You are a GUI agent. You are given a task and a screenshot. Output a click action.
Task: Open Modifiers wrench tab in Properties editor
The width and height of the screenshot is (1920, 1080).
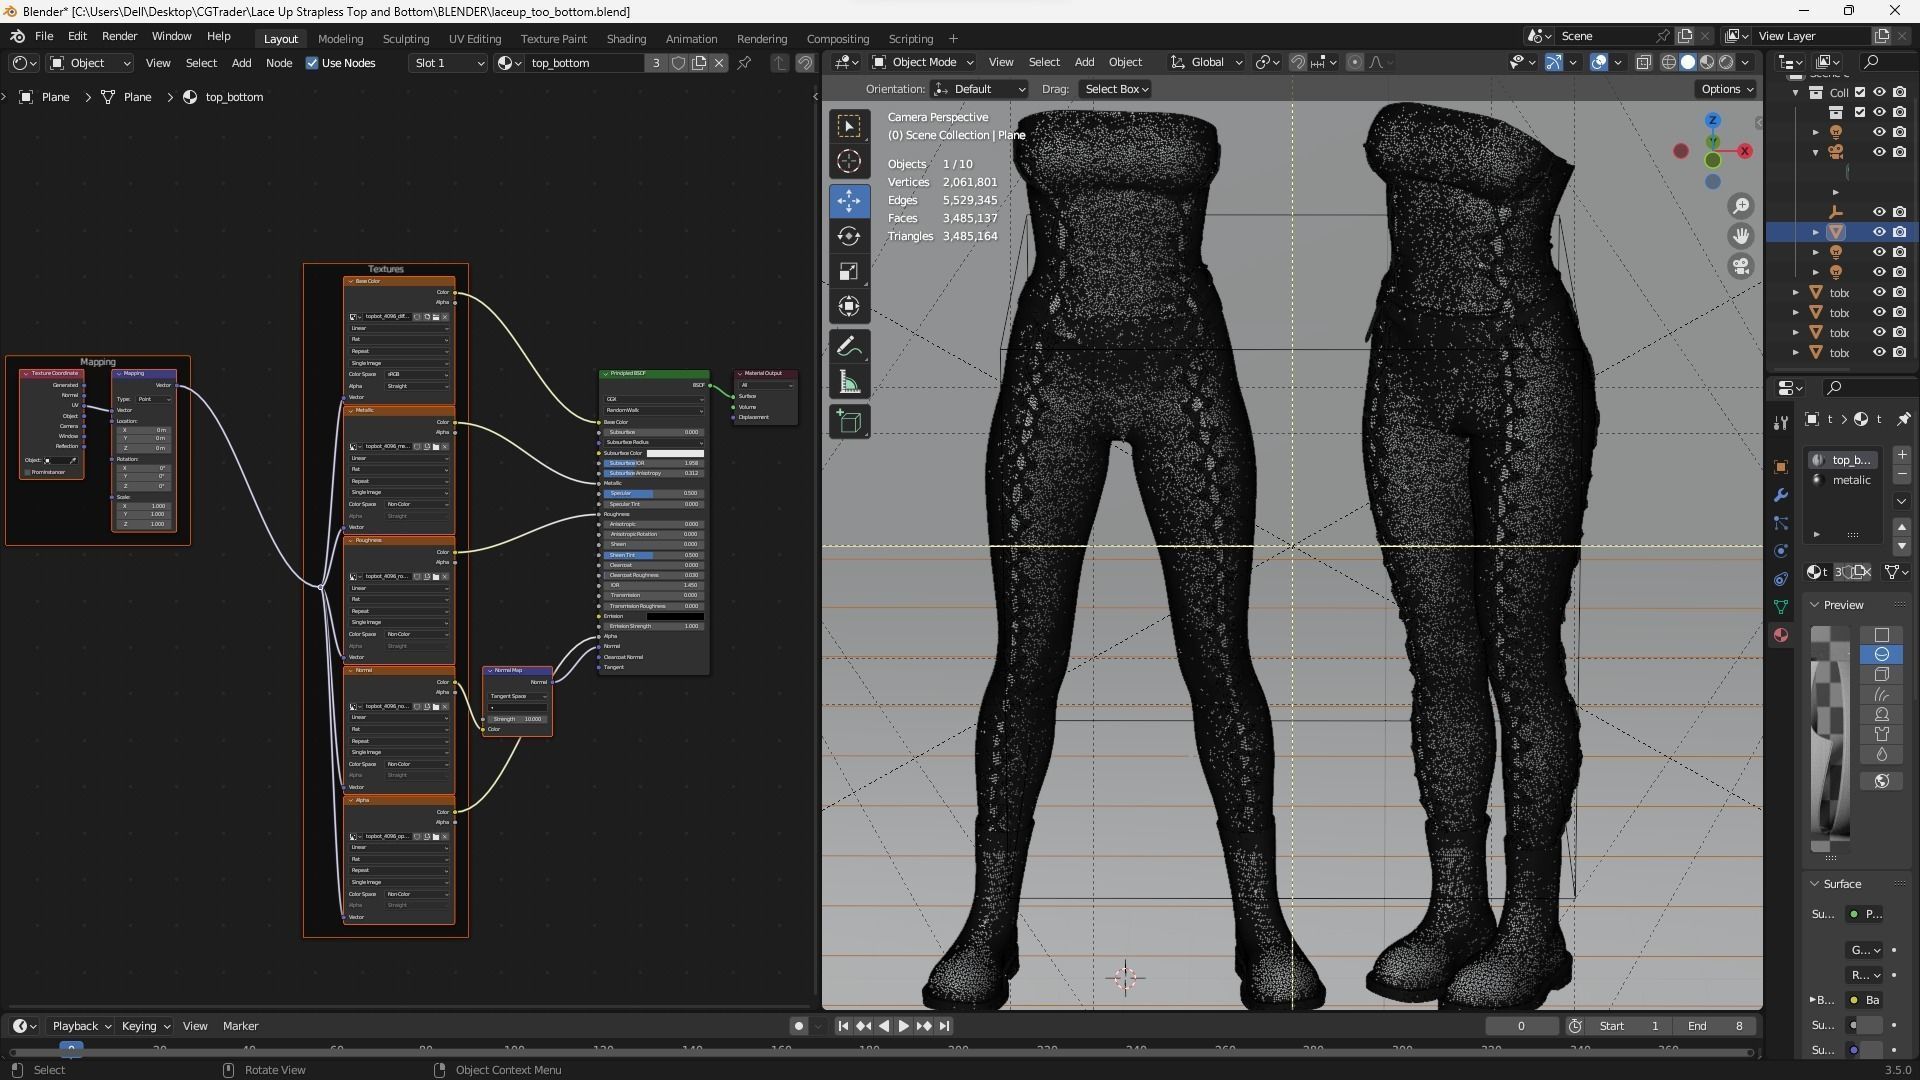(1781, 495)
